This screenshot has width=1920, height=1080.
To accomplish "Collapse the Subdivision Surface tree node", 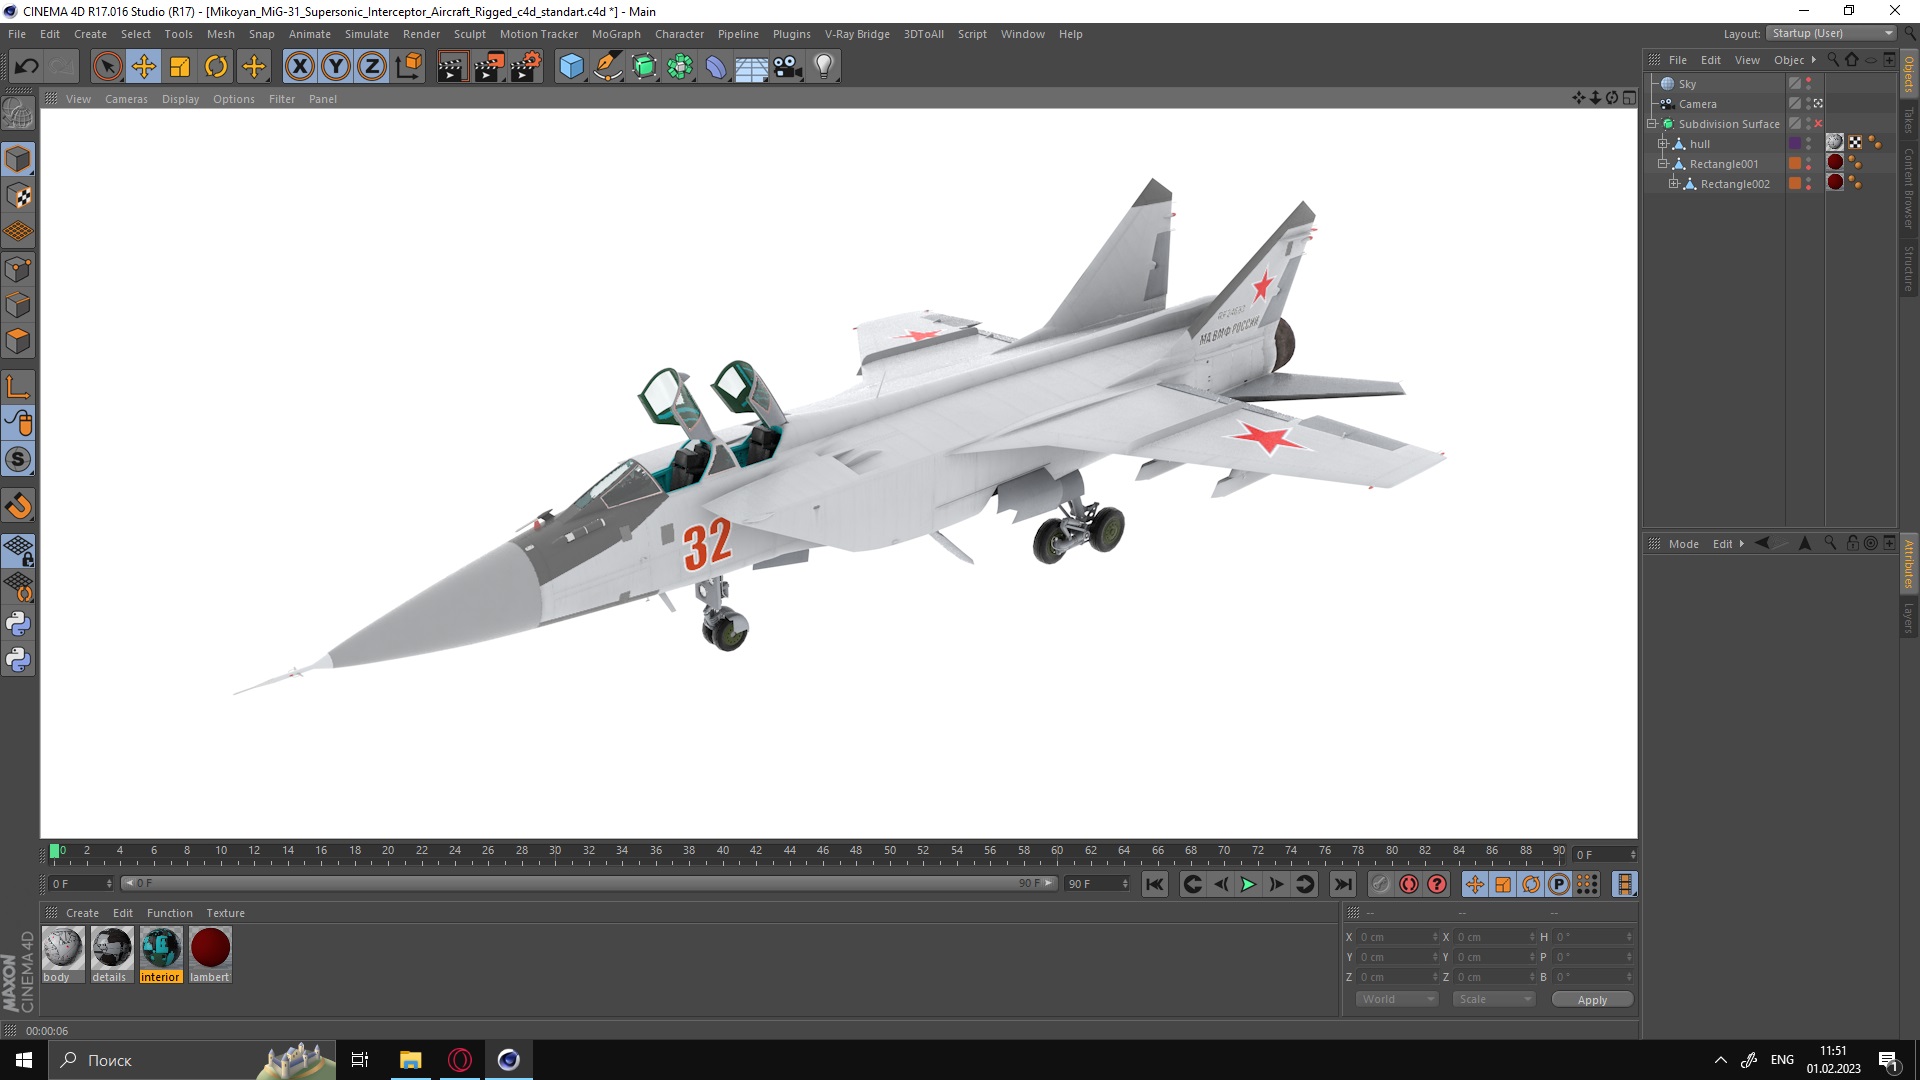I will point(1652,124).
